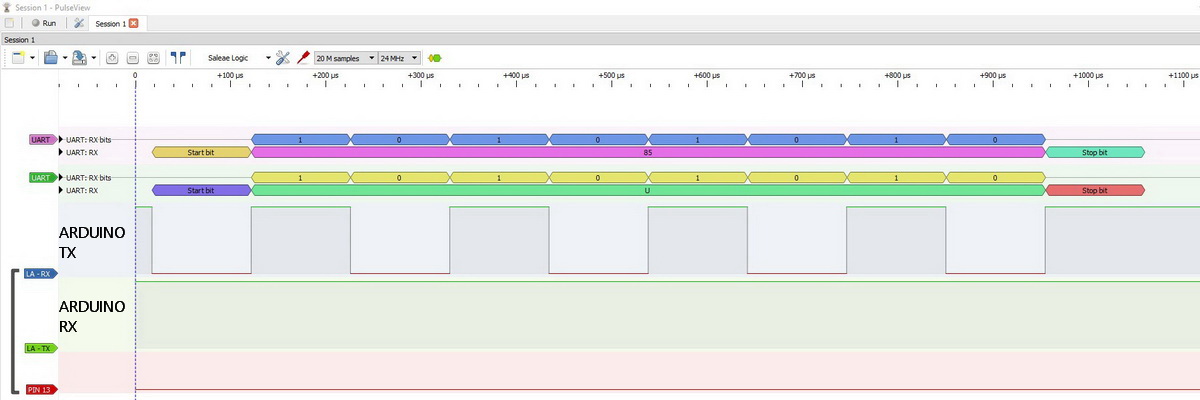Toggle the zoom-to-fit button
Viewport: 1200px width, 400px height.
coord(153,58)
